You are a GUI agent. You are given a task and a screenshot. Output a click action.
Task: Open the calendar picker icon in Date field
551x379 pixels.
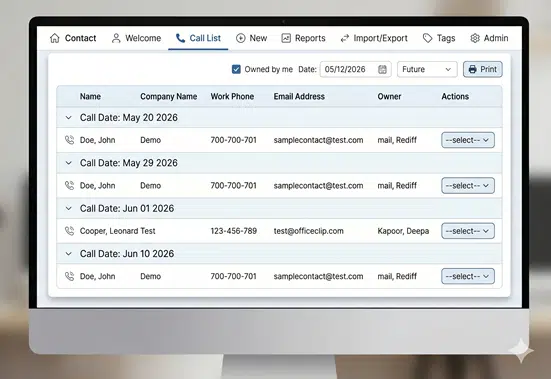click(382, 69)
